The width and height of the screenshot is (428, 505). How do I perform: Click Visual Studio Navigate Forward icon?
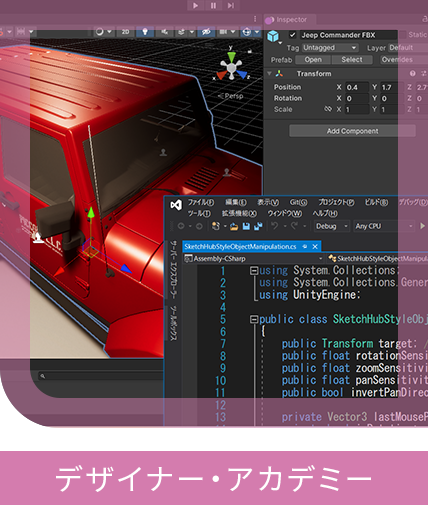point(199,226)
